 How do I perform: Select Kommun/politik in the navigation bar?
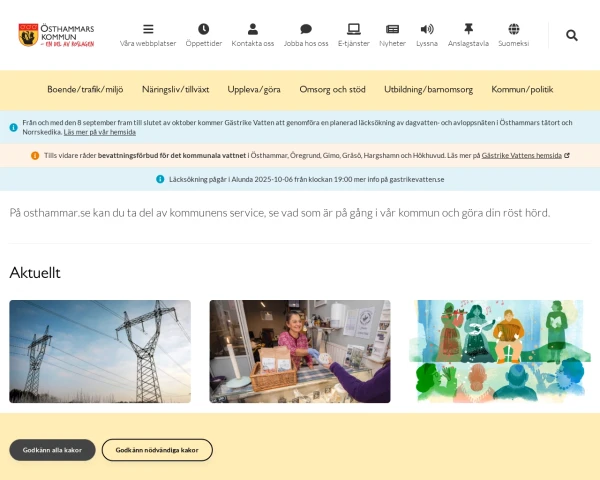[522, 90]
